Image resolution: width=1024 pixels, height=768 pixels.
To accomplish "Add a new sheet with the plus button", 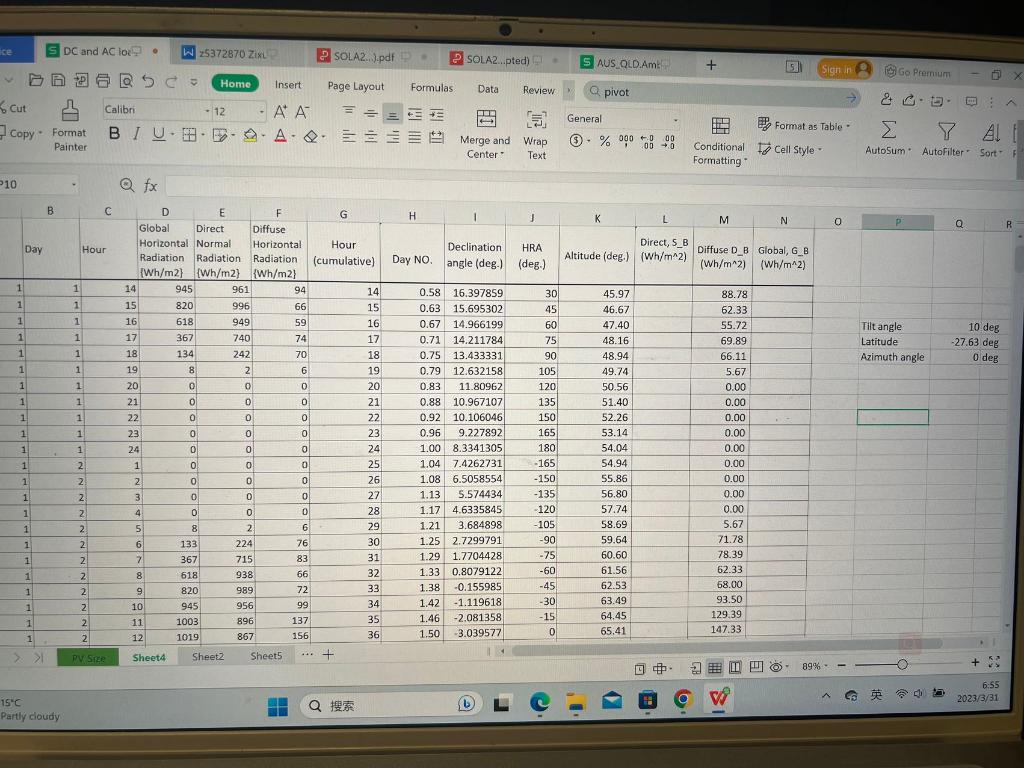I will pos(328,654).
